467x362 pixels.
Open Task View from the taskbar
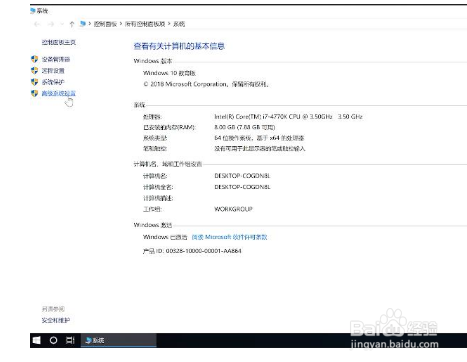(x=70, y=340)
